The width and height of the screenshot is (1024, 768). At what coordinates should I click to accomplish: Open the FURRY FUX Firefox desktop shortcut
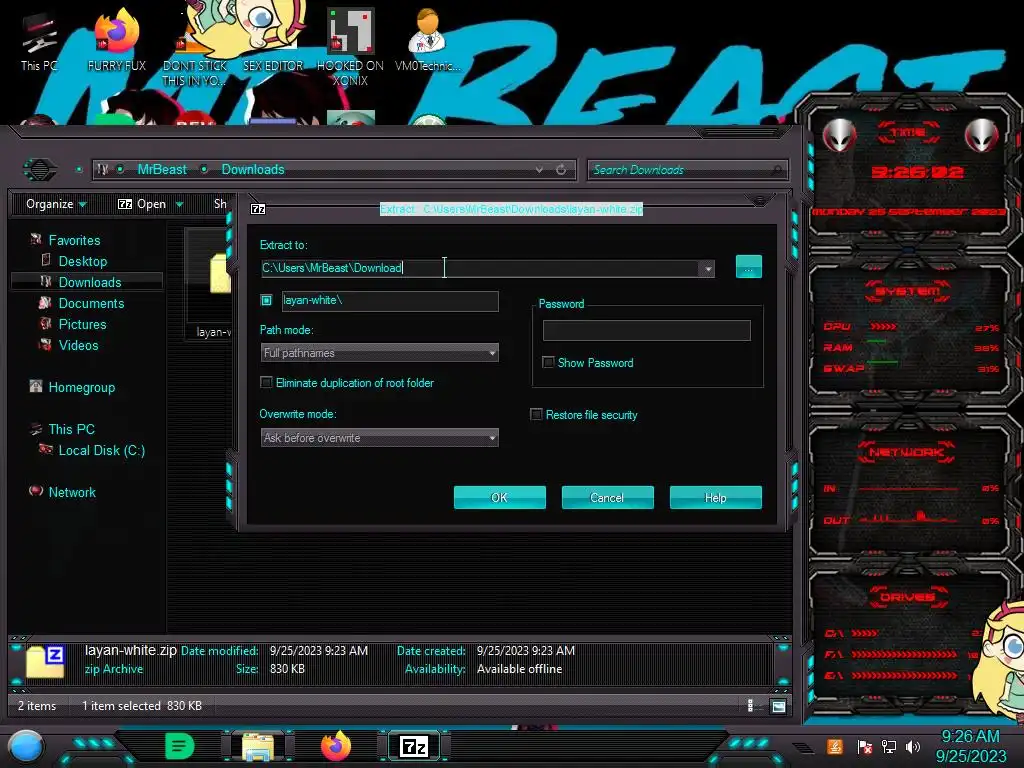pos(117,40)
